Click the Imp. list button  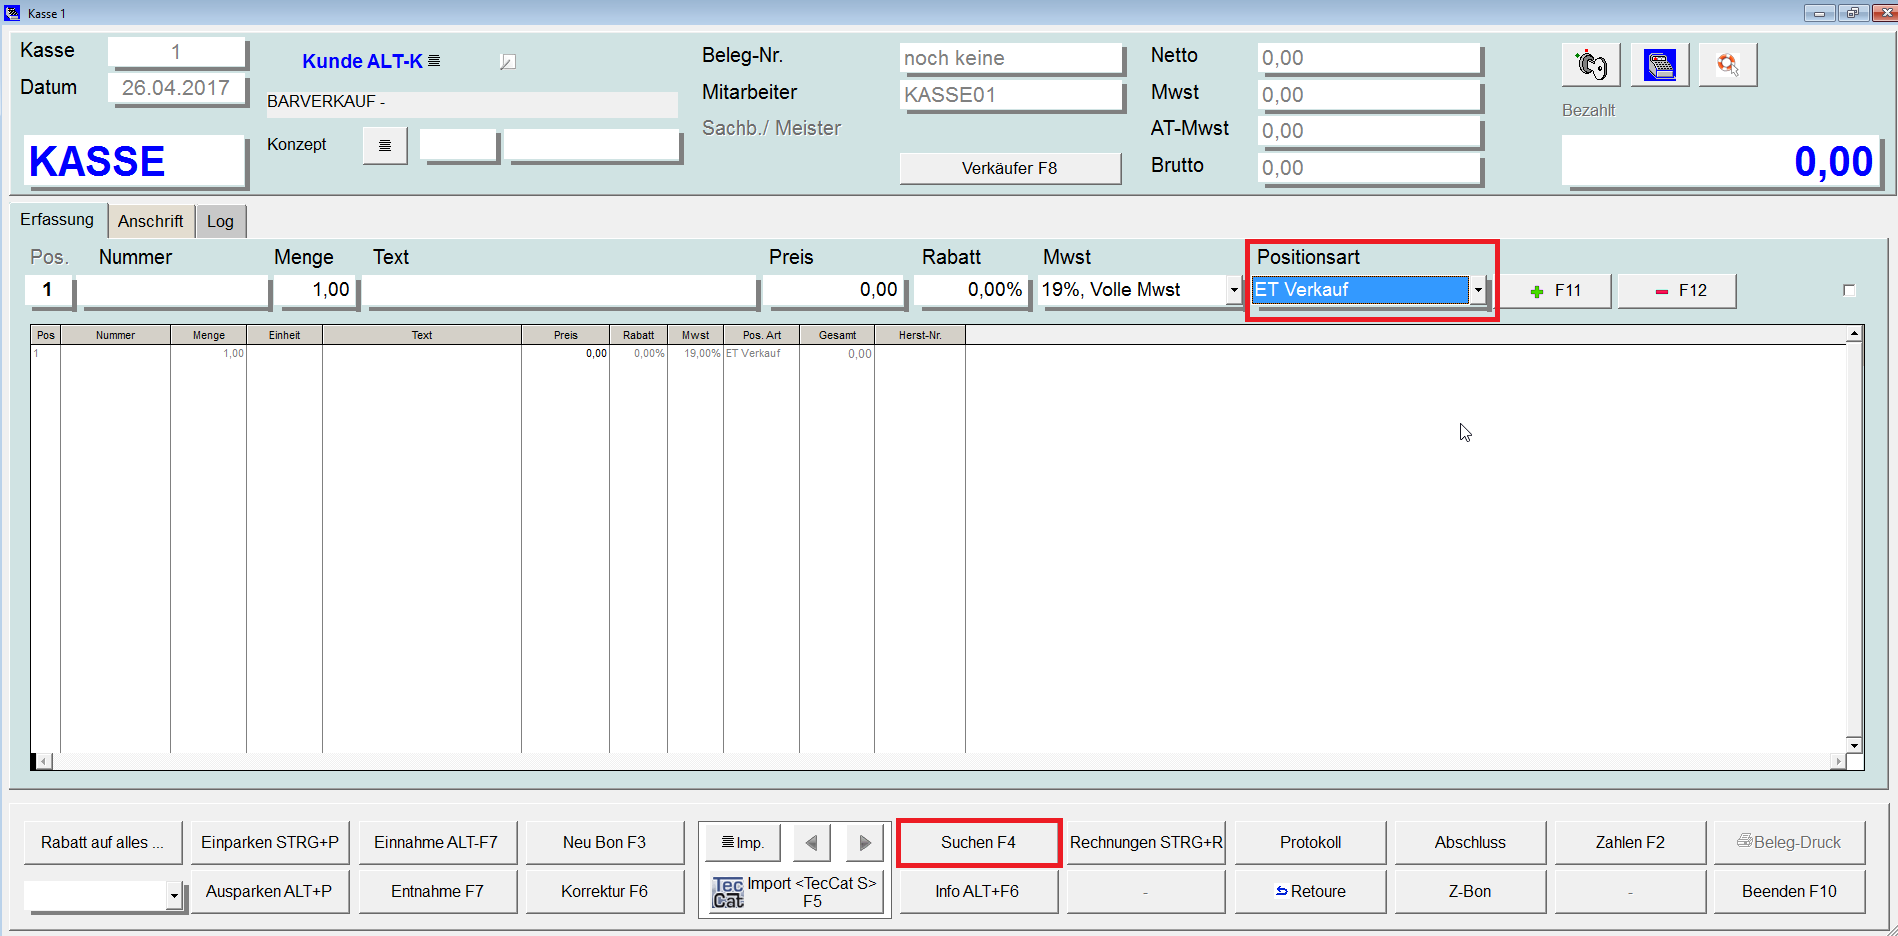(x=742, y=843)
